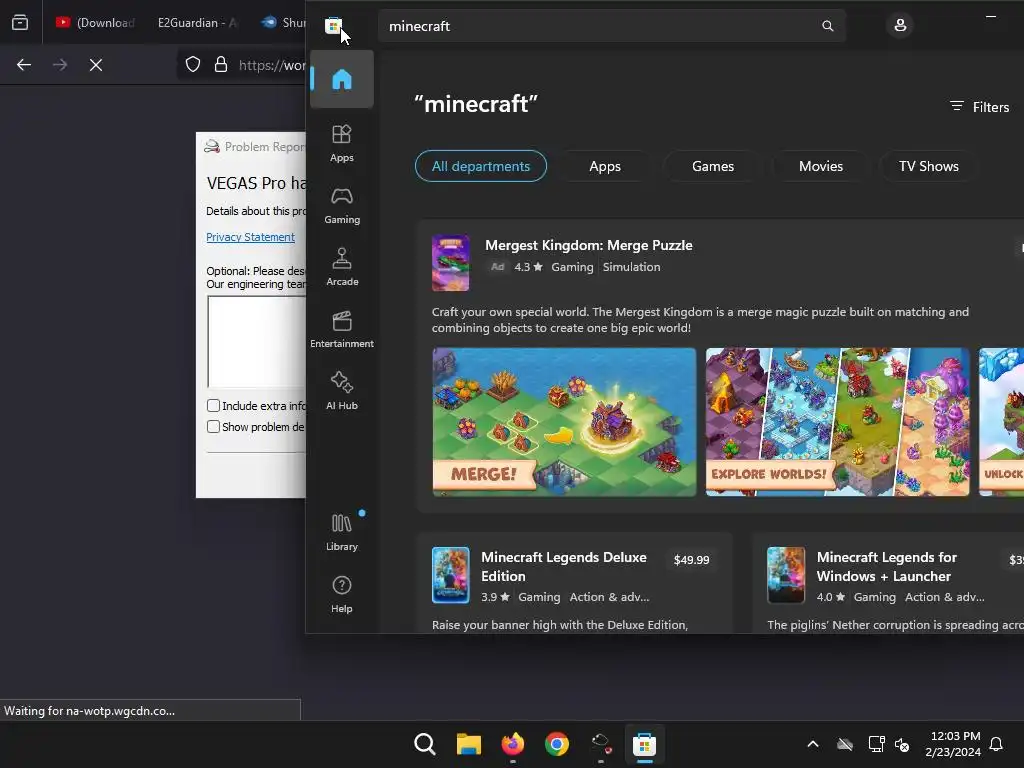Open Minecraft Legends Deluxe Edition cover icon

click(451, 575)
